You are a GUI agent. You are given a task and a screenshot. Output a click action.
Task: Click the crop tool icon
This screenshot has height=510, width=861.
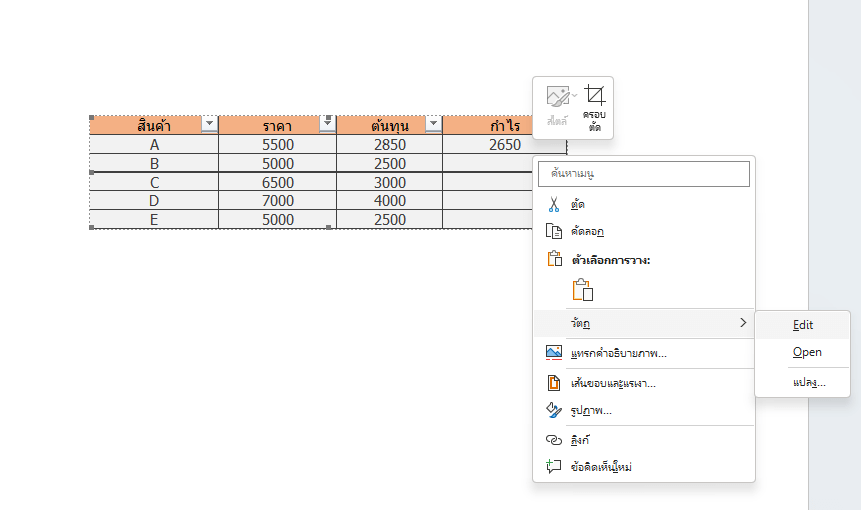pos(595,96)
